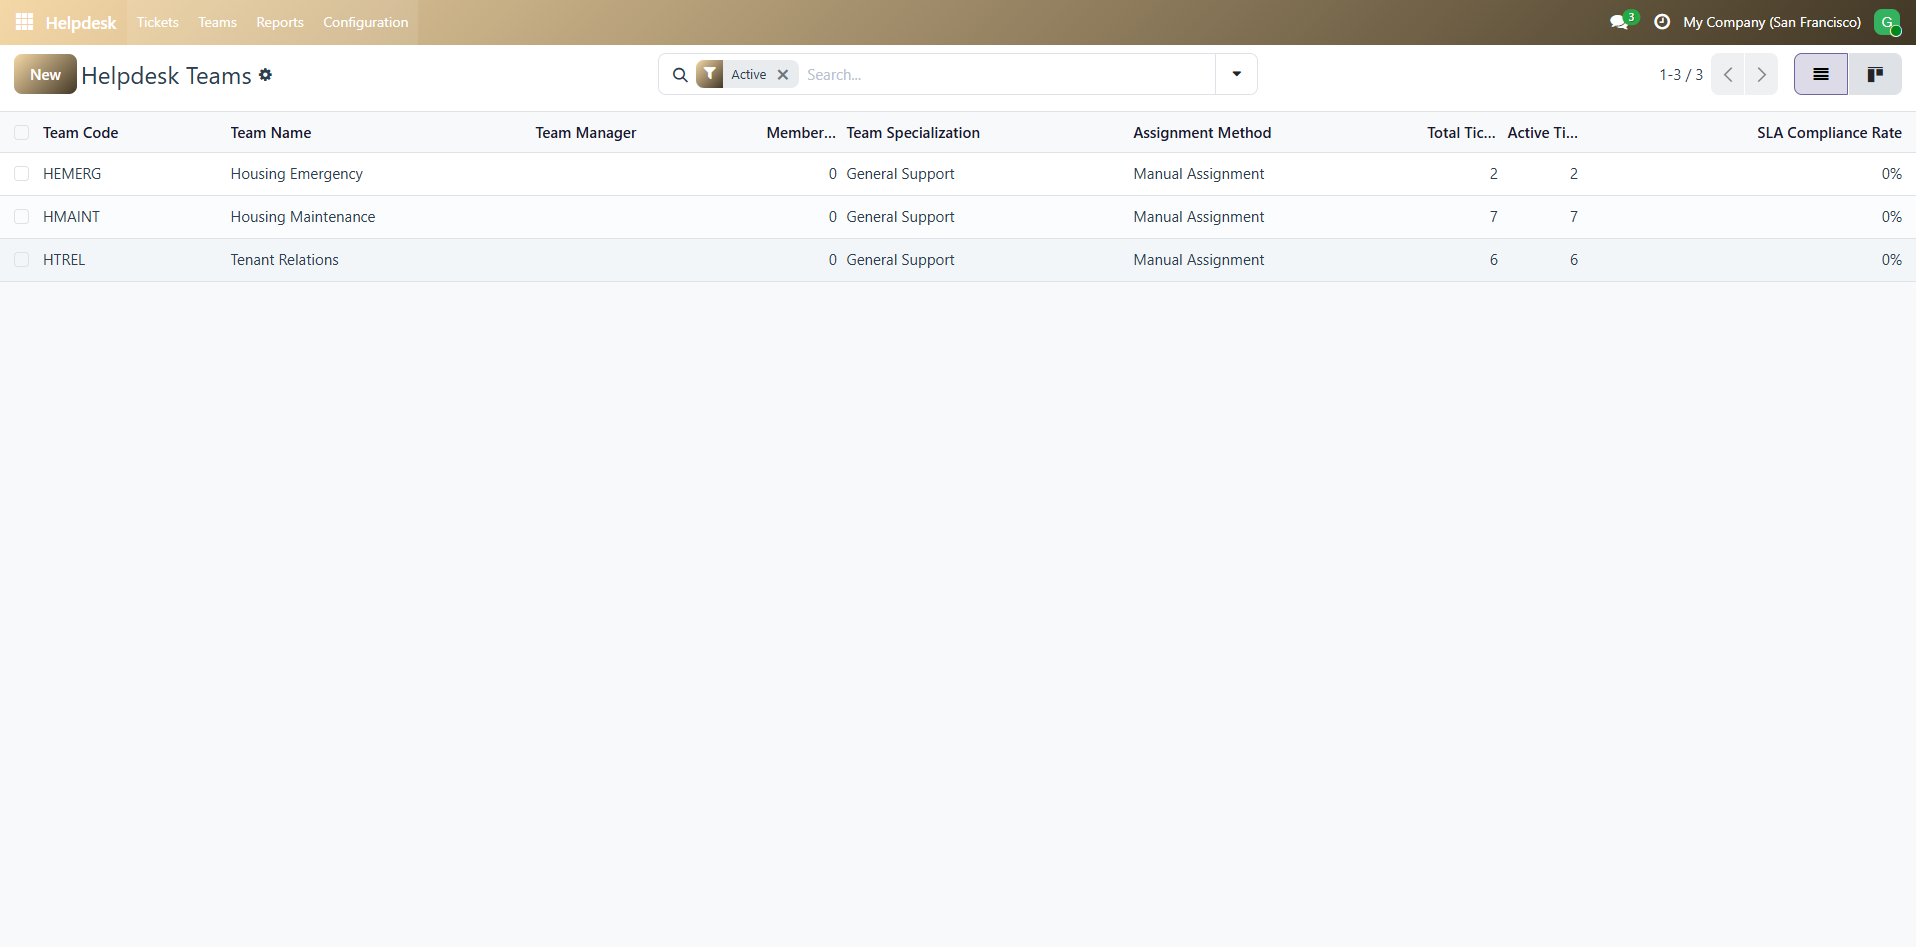
Task: Switch to list view
Action: pyautogui.click(x=1820, y=75)
